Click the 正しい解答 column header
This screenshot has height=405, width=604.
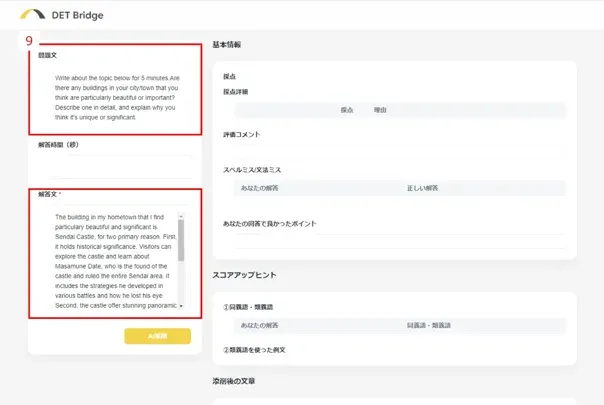coord(423,188)
